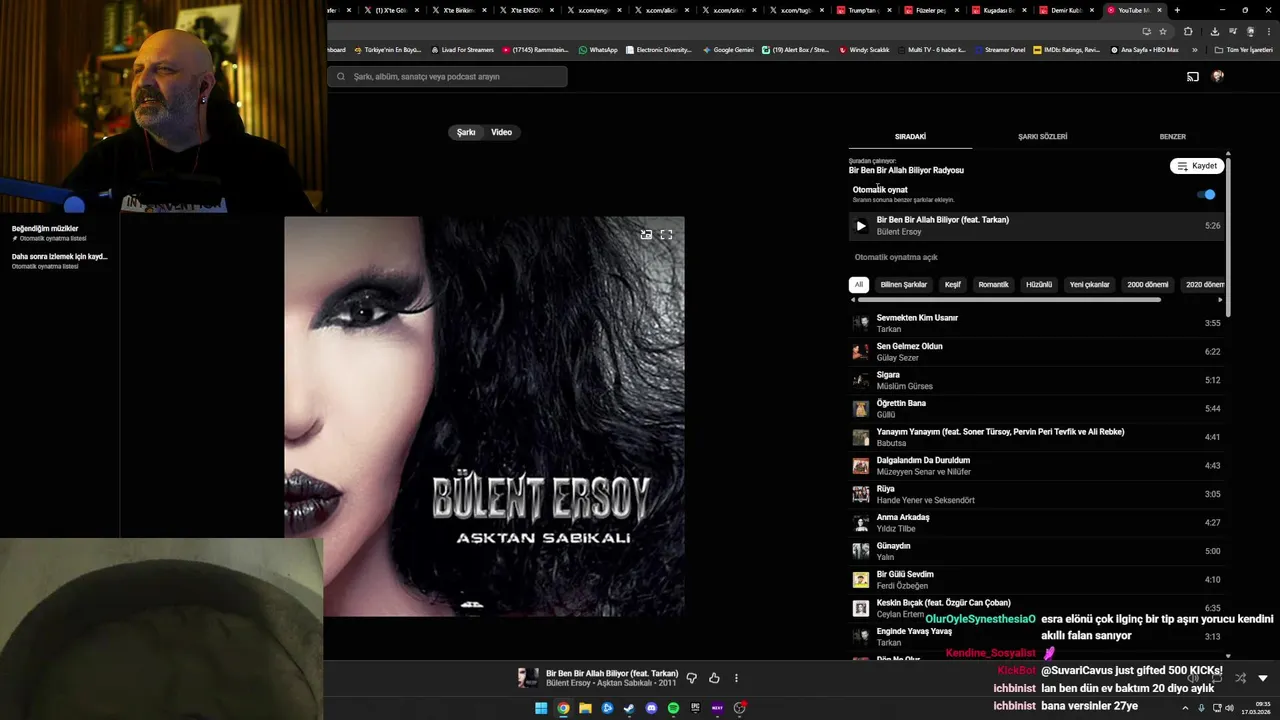Choose Anma Arkadaş by Yıldız Tilbe
Screen dimensions: 1280x720
pyautogui.click(x=1035, y=523)
